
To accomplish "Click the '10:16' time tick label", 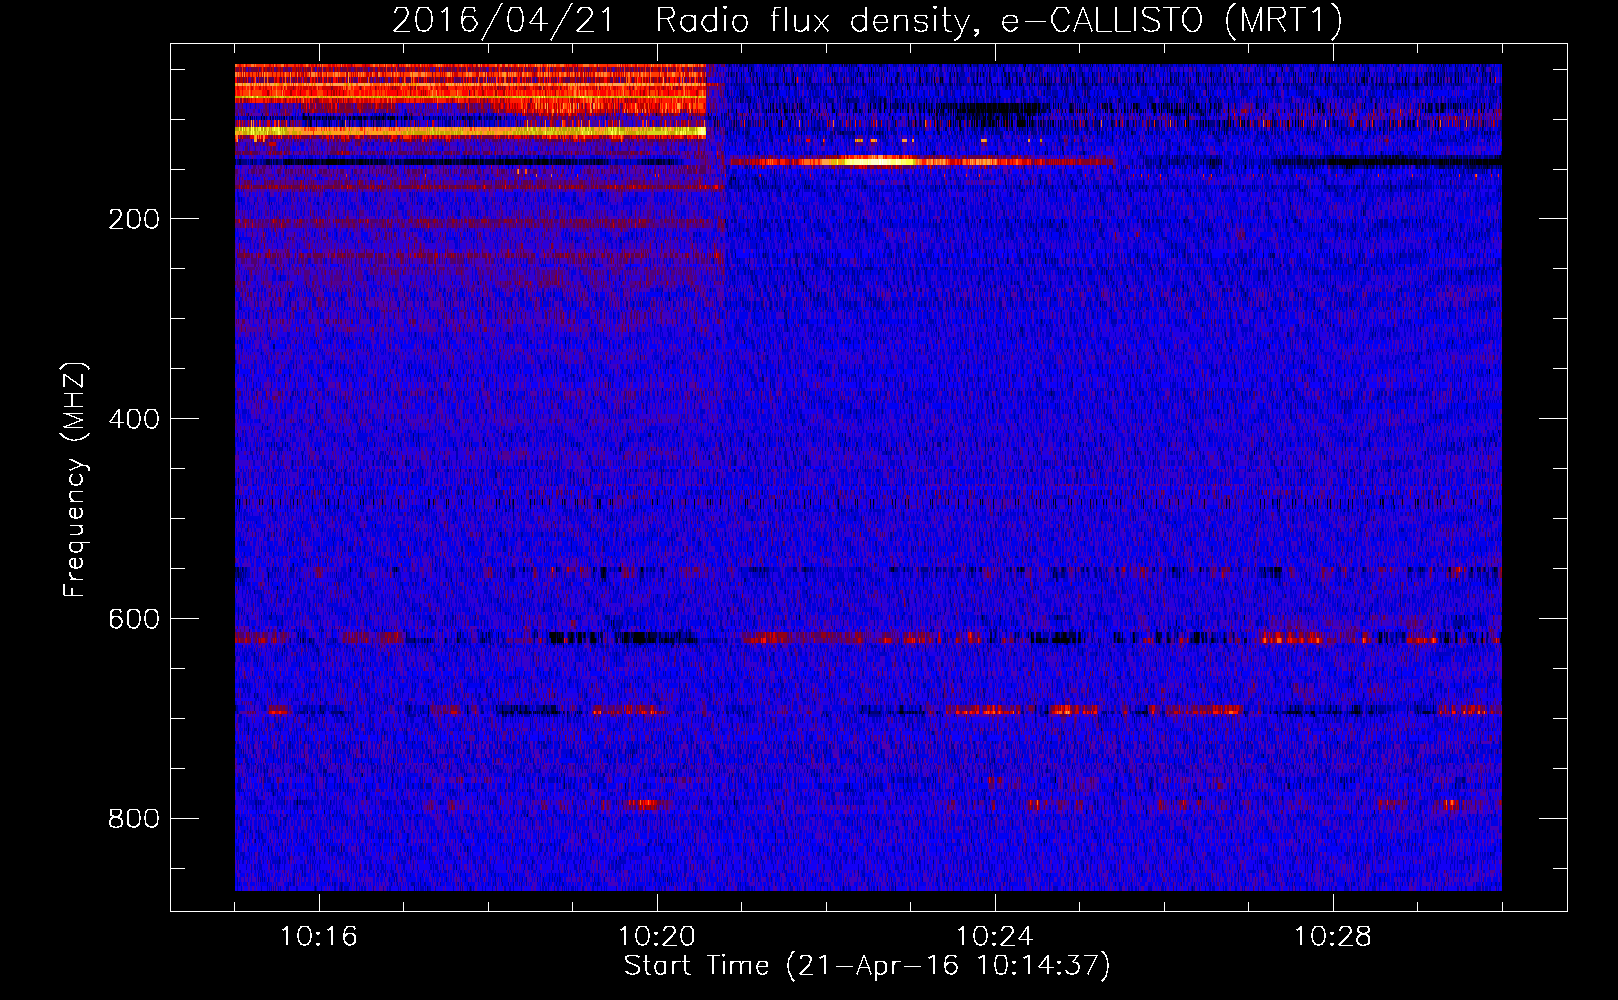I will 319,937.
